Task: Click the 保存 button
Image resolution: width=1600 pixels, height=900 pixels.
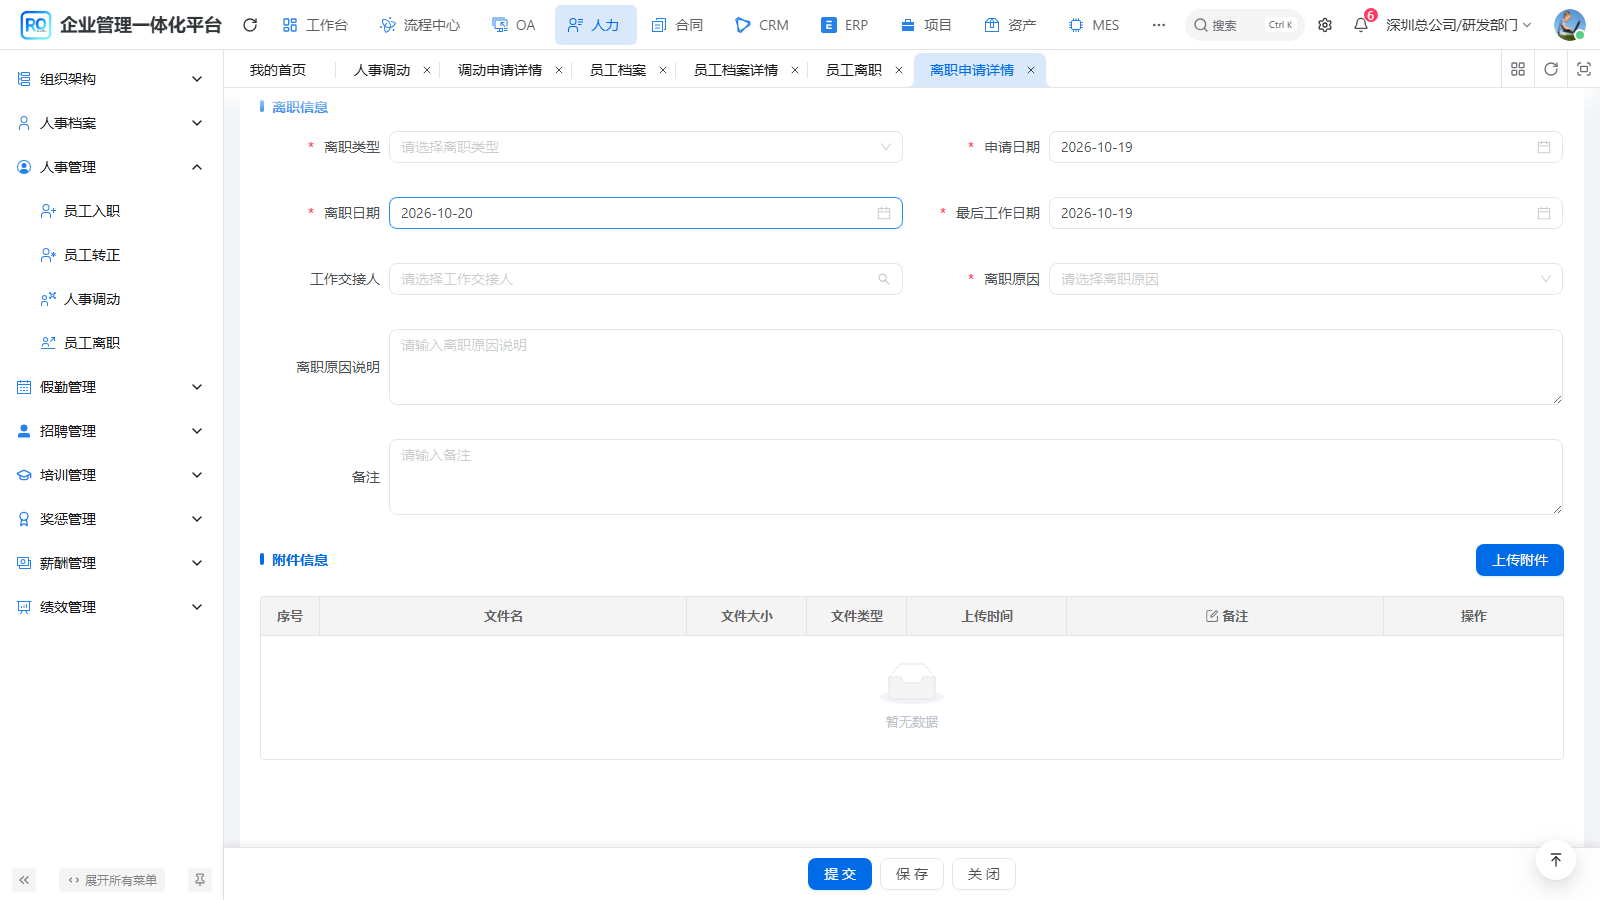Action: pyautogui.click(x=912, y=874)
